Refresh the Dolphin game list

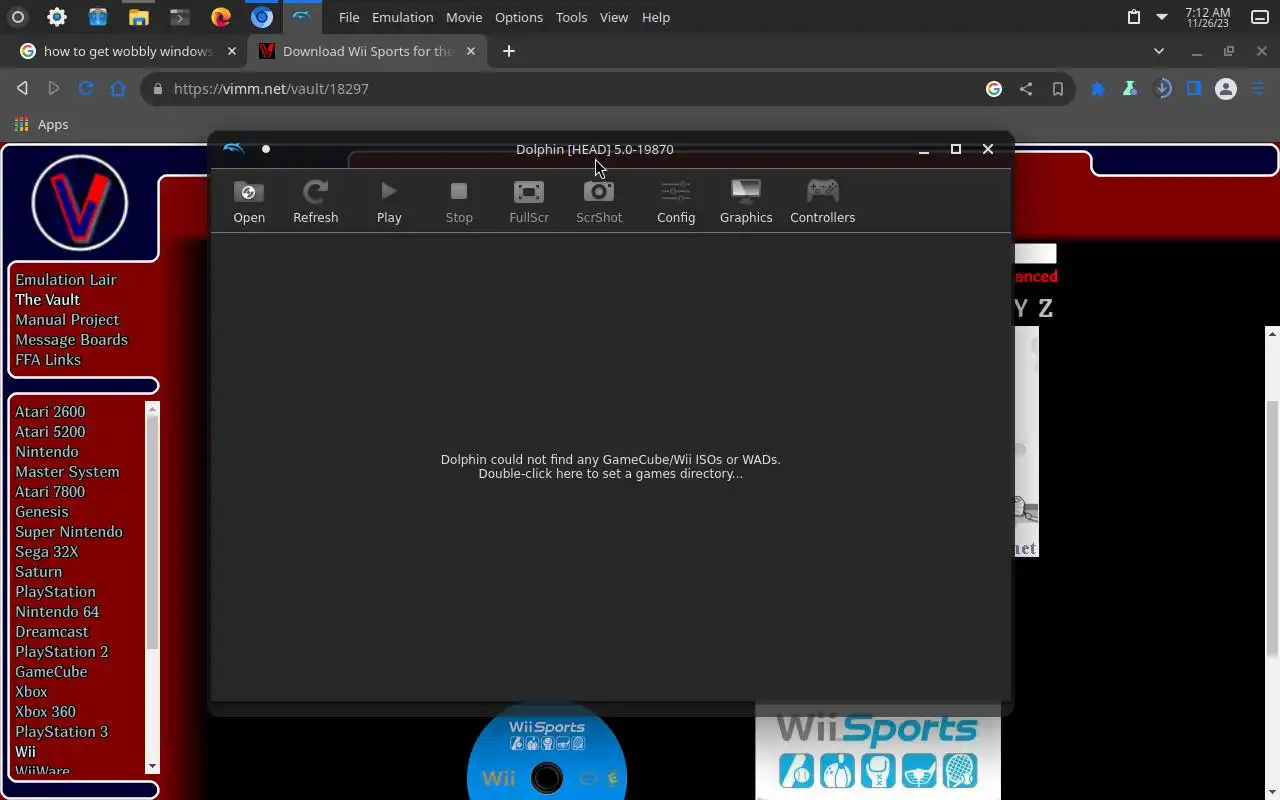click(x=315, y=201)
